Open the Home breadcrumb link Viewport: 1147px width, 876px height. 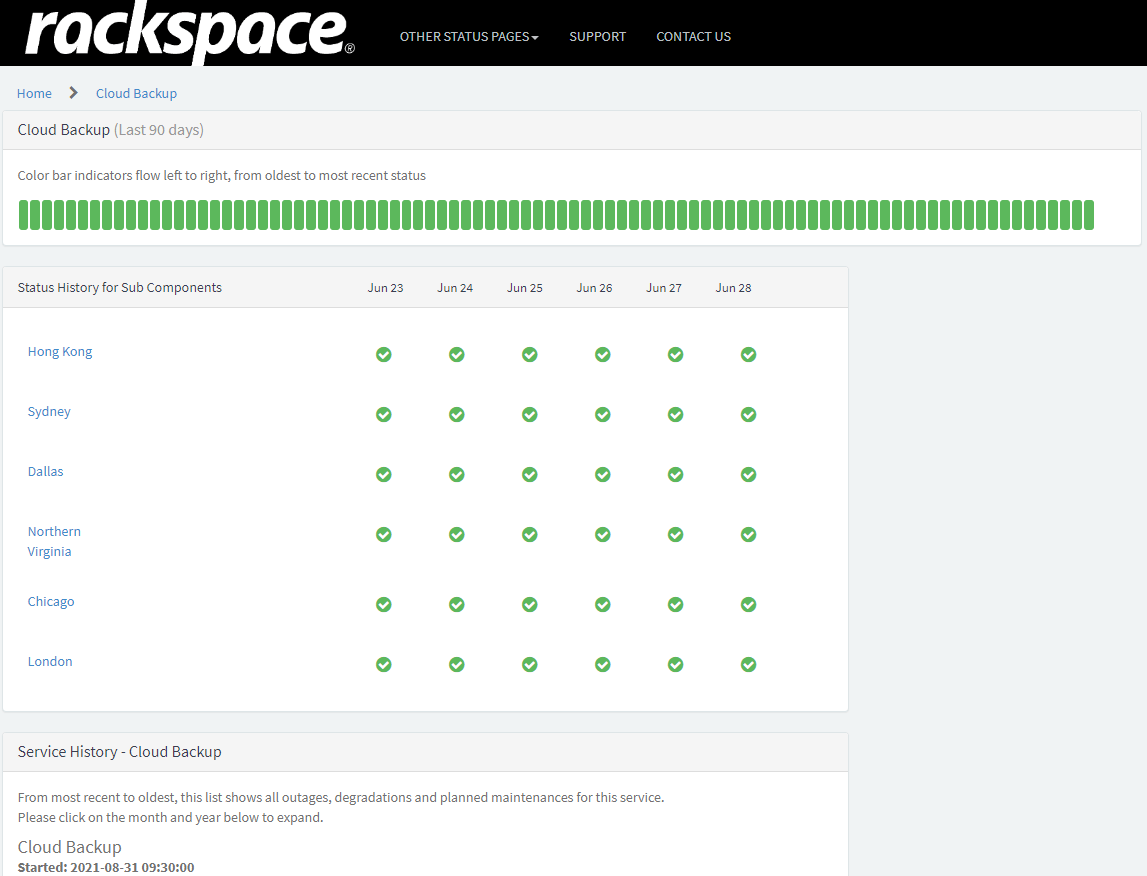[x=34, y=92]
